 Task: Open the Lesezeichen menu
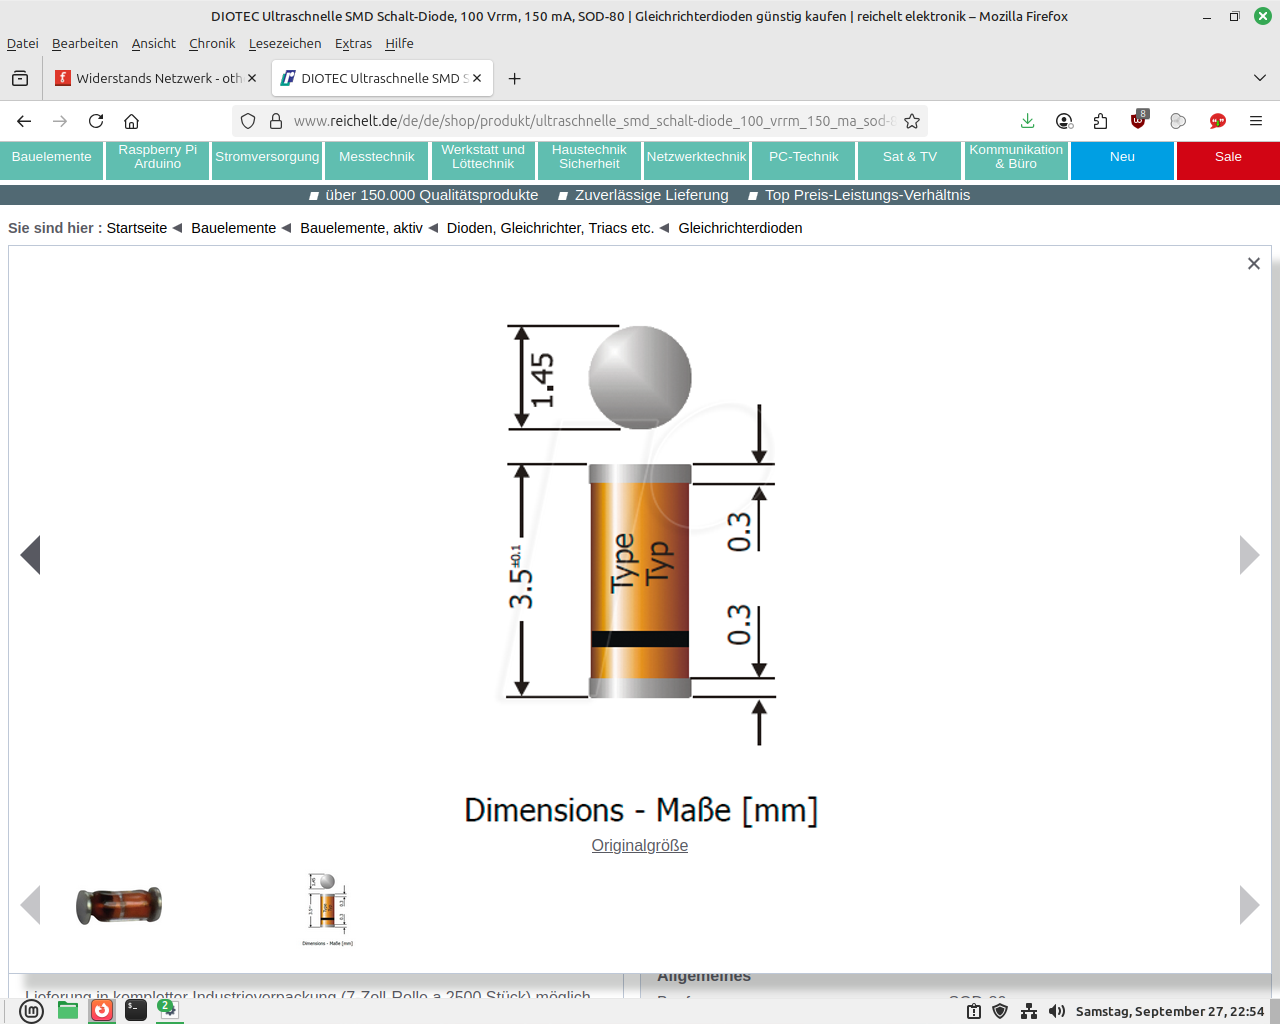pyautogui.click(x=285, y=43)
